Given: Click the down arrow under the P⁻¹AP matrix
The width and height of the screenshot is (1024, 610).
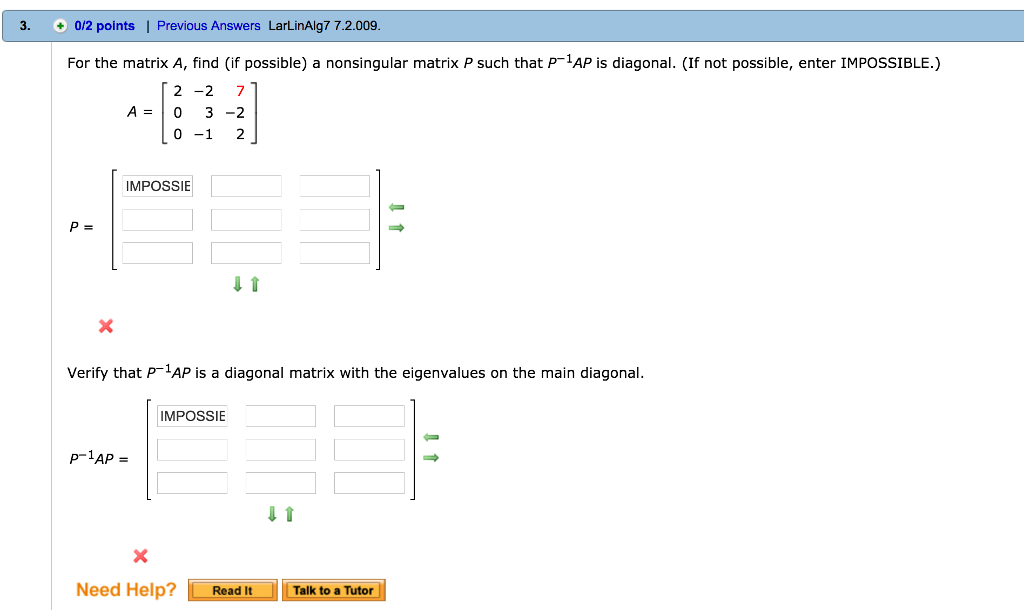Looking at the screenshot, I should pyautogui.click(x=271, y=514).
